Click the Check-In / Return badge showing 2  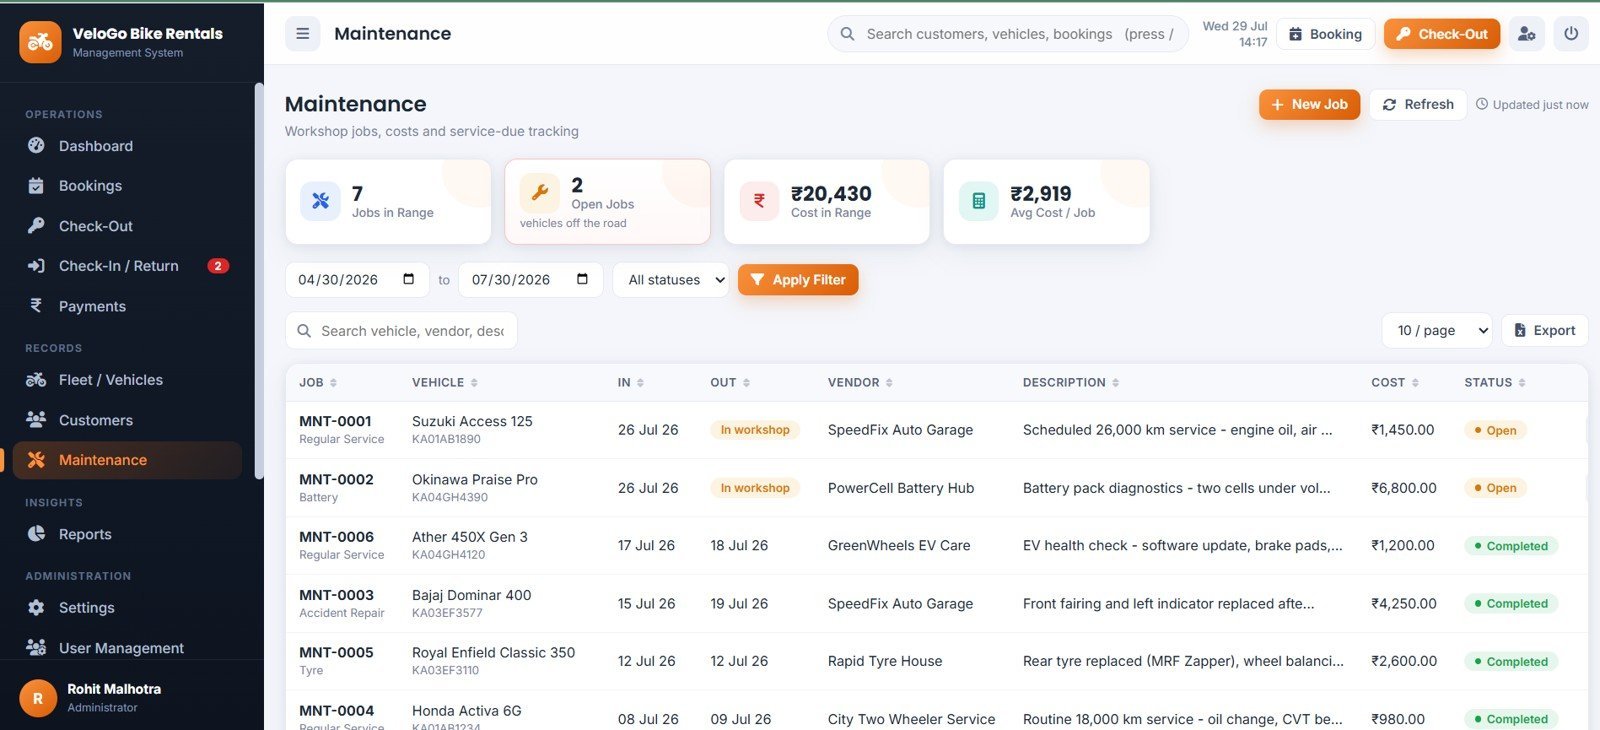click(x=218, y=266)
